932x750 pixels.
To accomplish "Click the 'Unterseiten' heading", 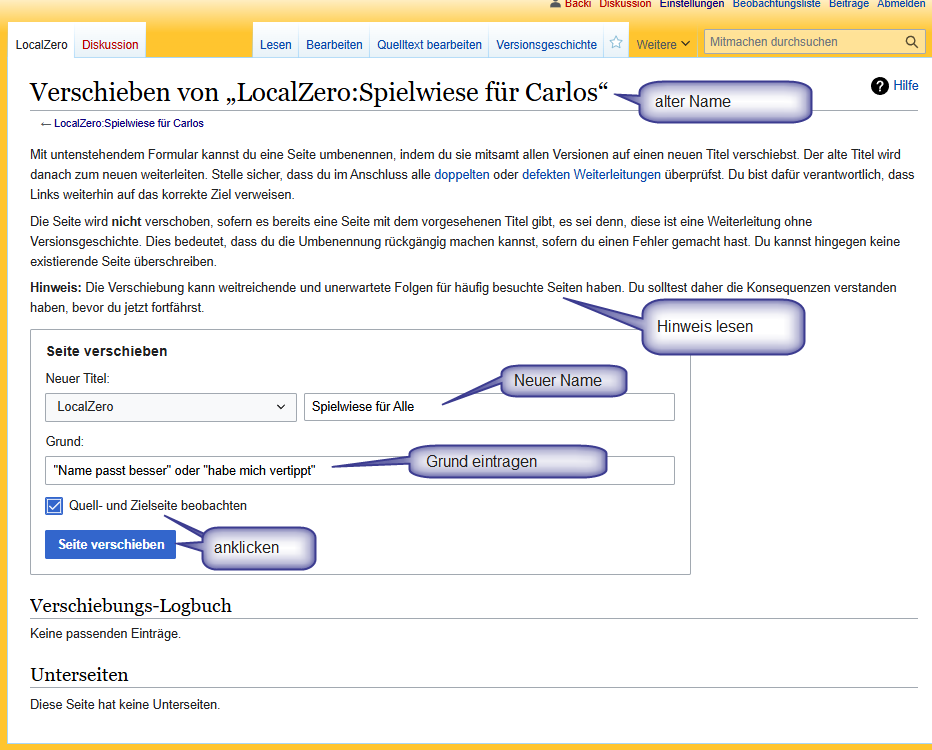I will point(80,675).
